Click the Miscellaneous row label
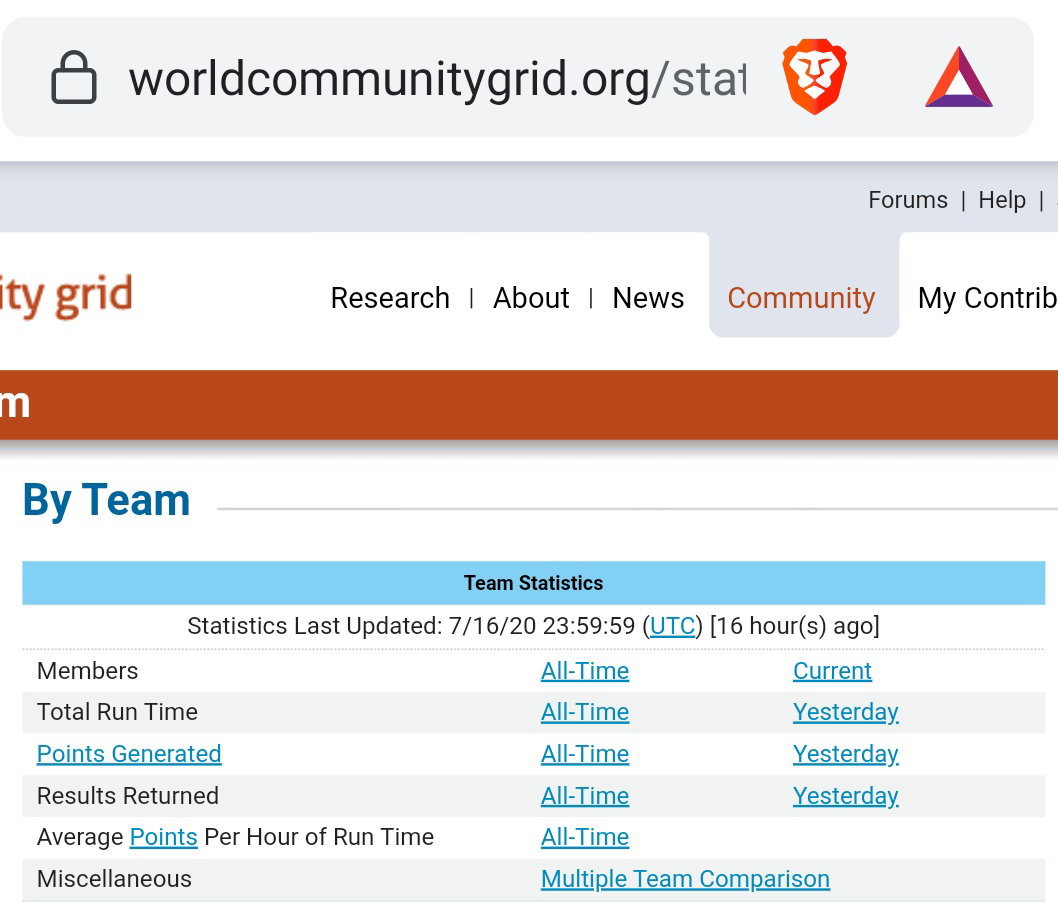 114,878
